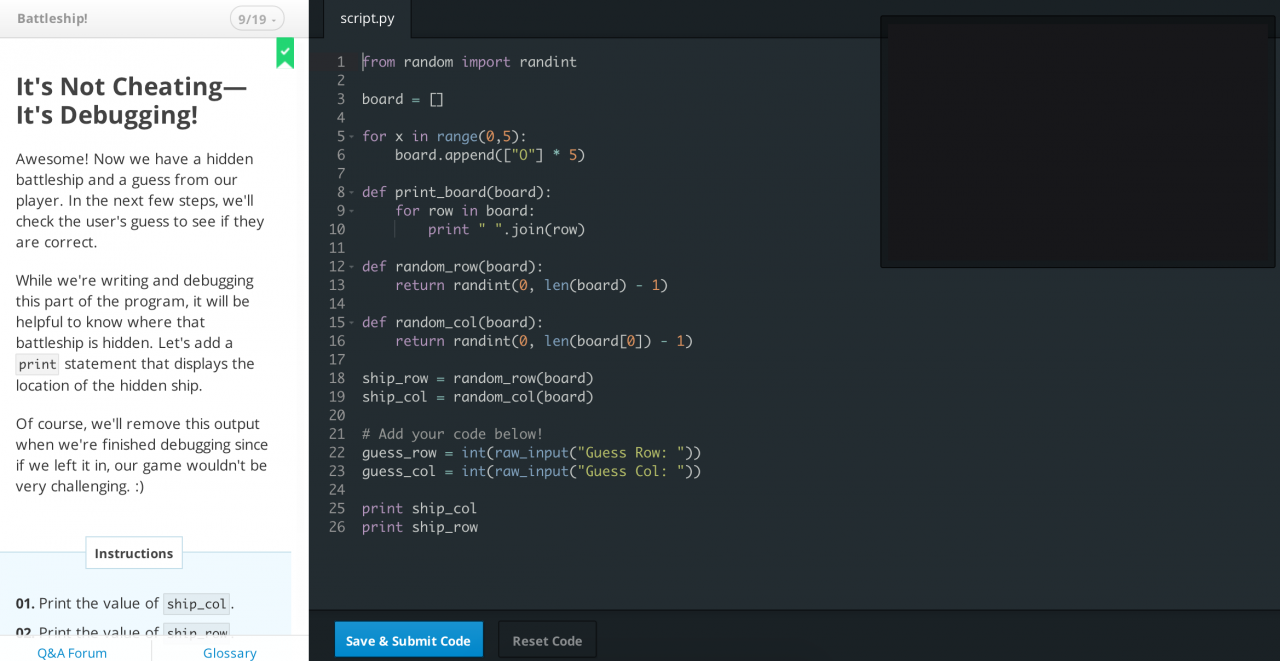This screenshot has height=661, width=1280.
Task: Click line number 22 in the gutter
Action: pyautogui.click(x=336, y=452)
